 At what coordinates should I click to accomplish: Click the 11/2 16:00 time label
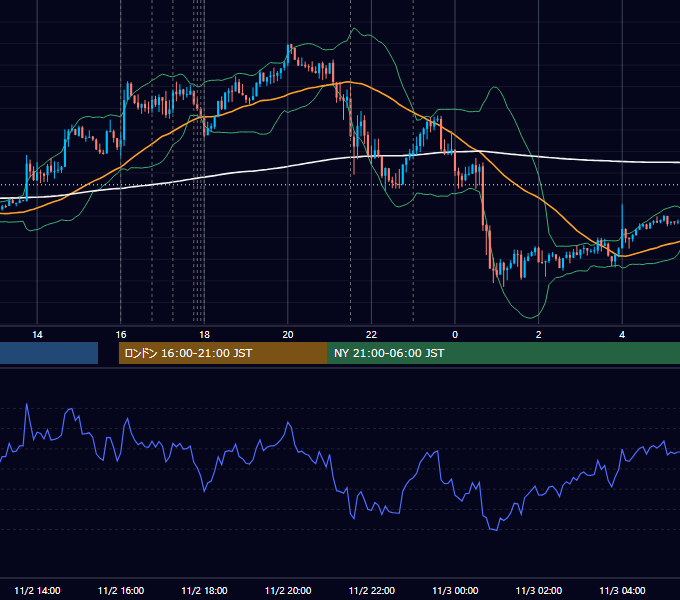[x=121, y=590]
